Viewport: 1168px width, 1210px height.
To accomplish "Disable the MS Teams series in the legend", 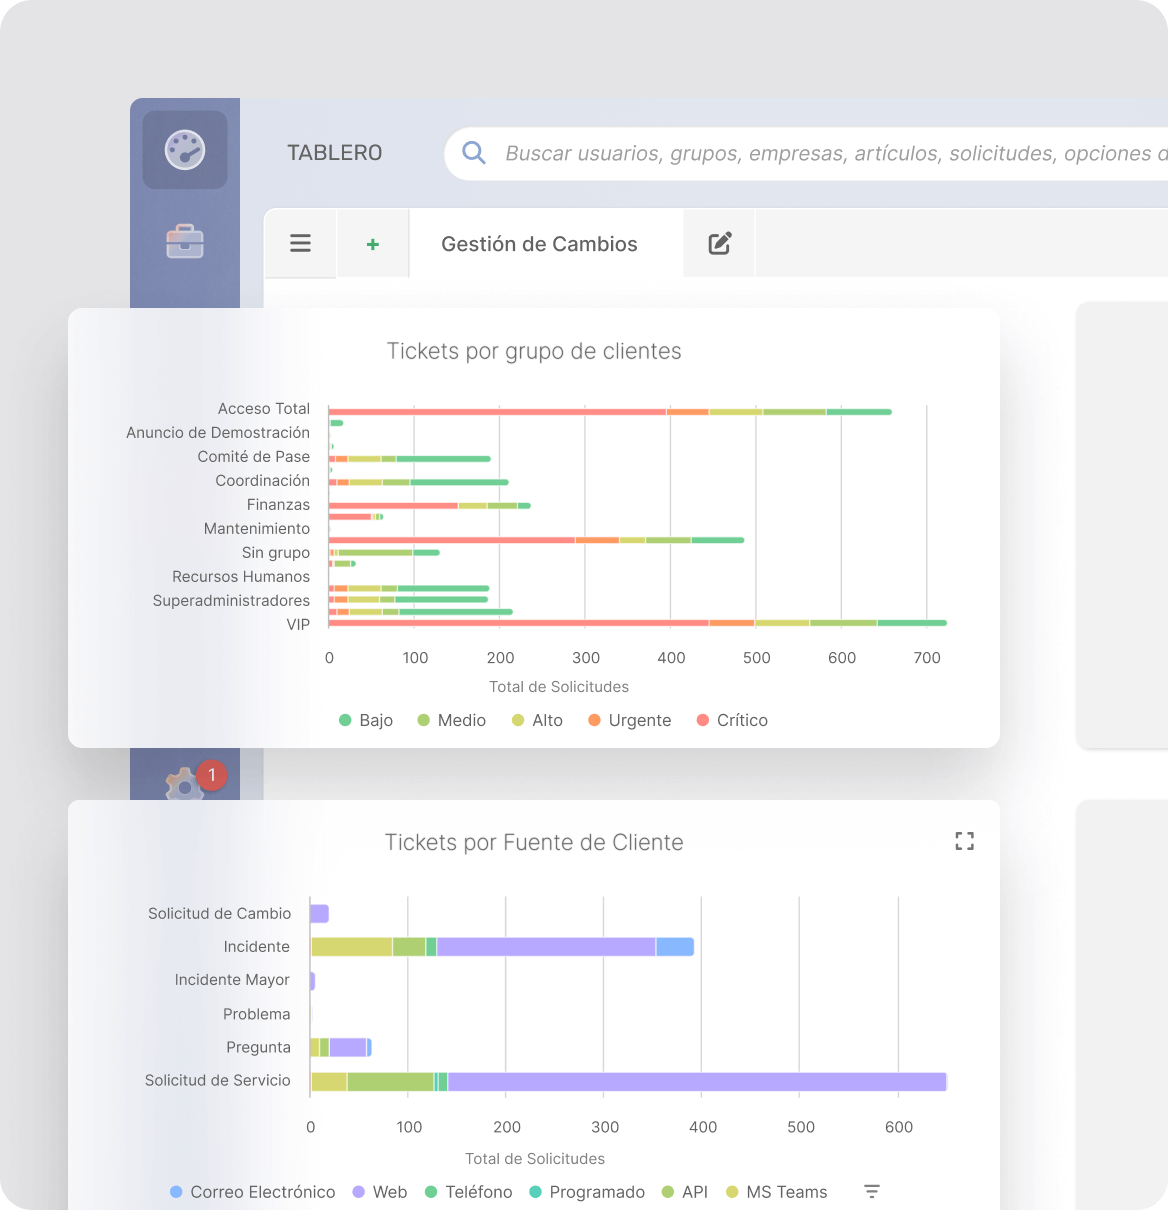I will coord(776,1192).
